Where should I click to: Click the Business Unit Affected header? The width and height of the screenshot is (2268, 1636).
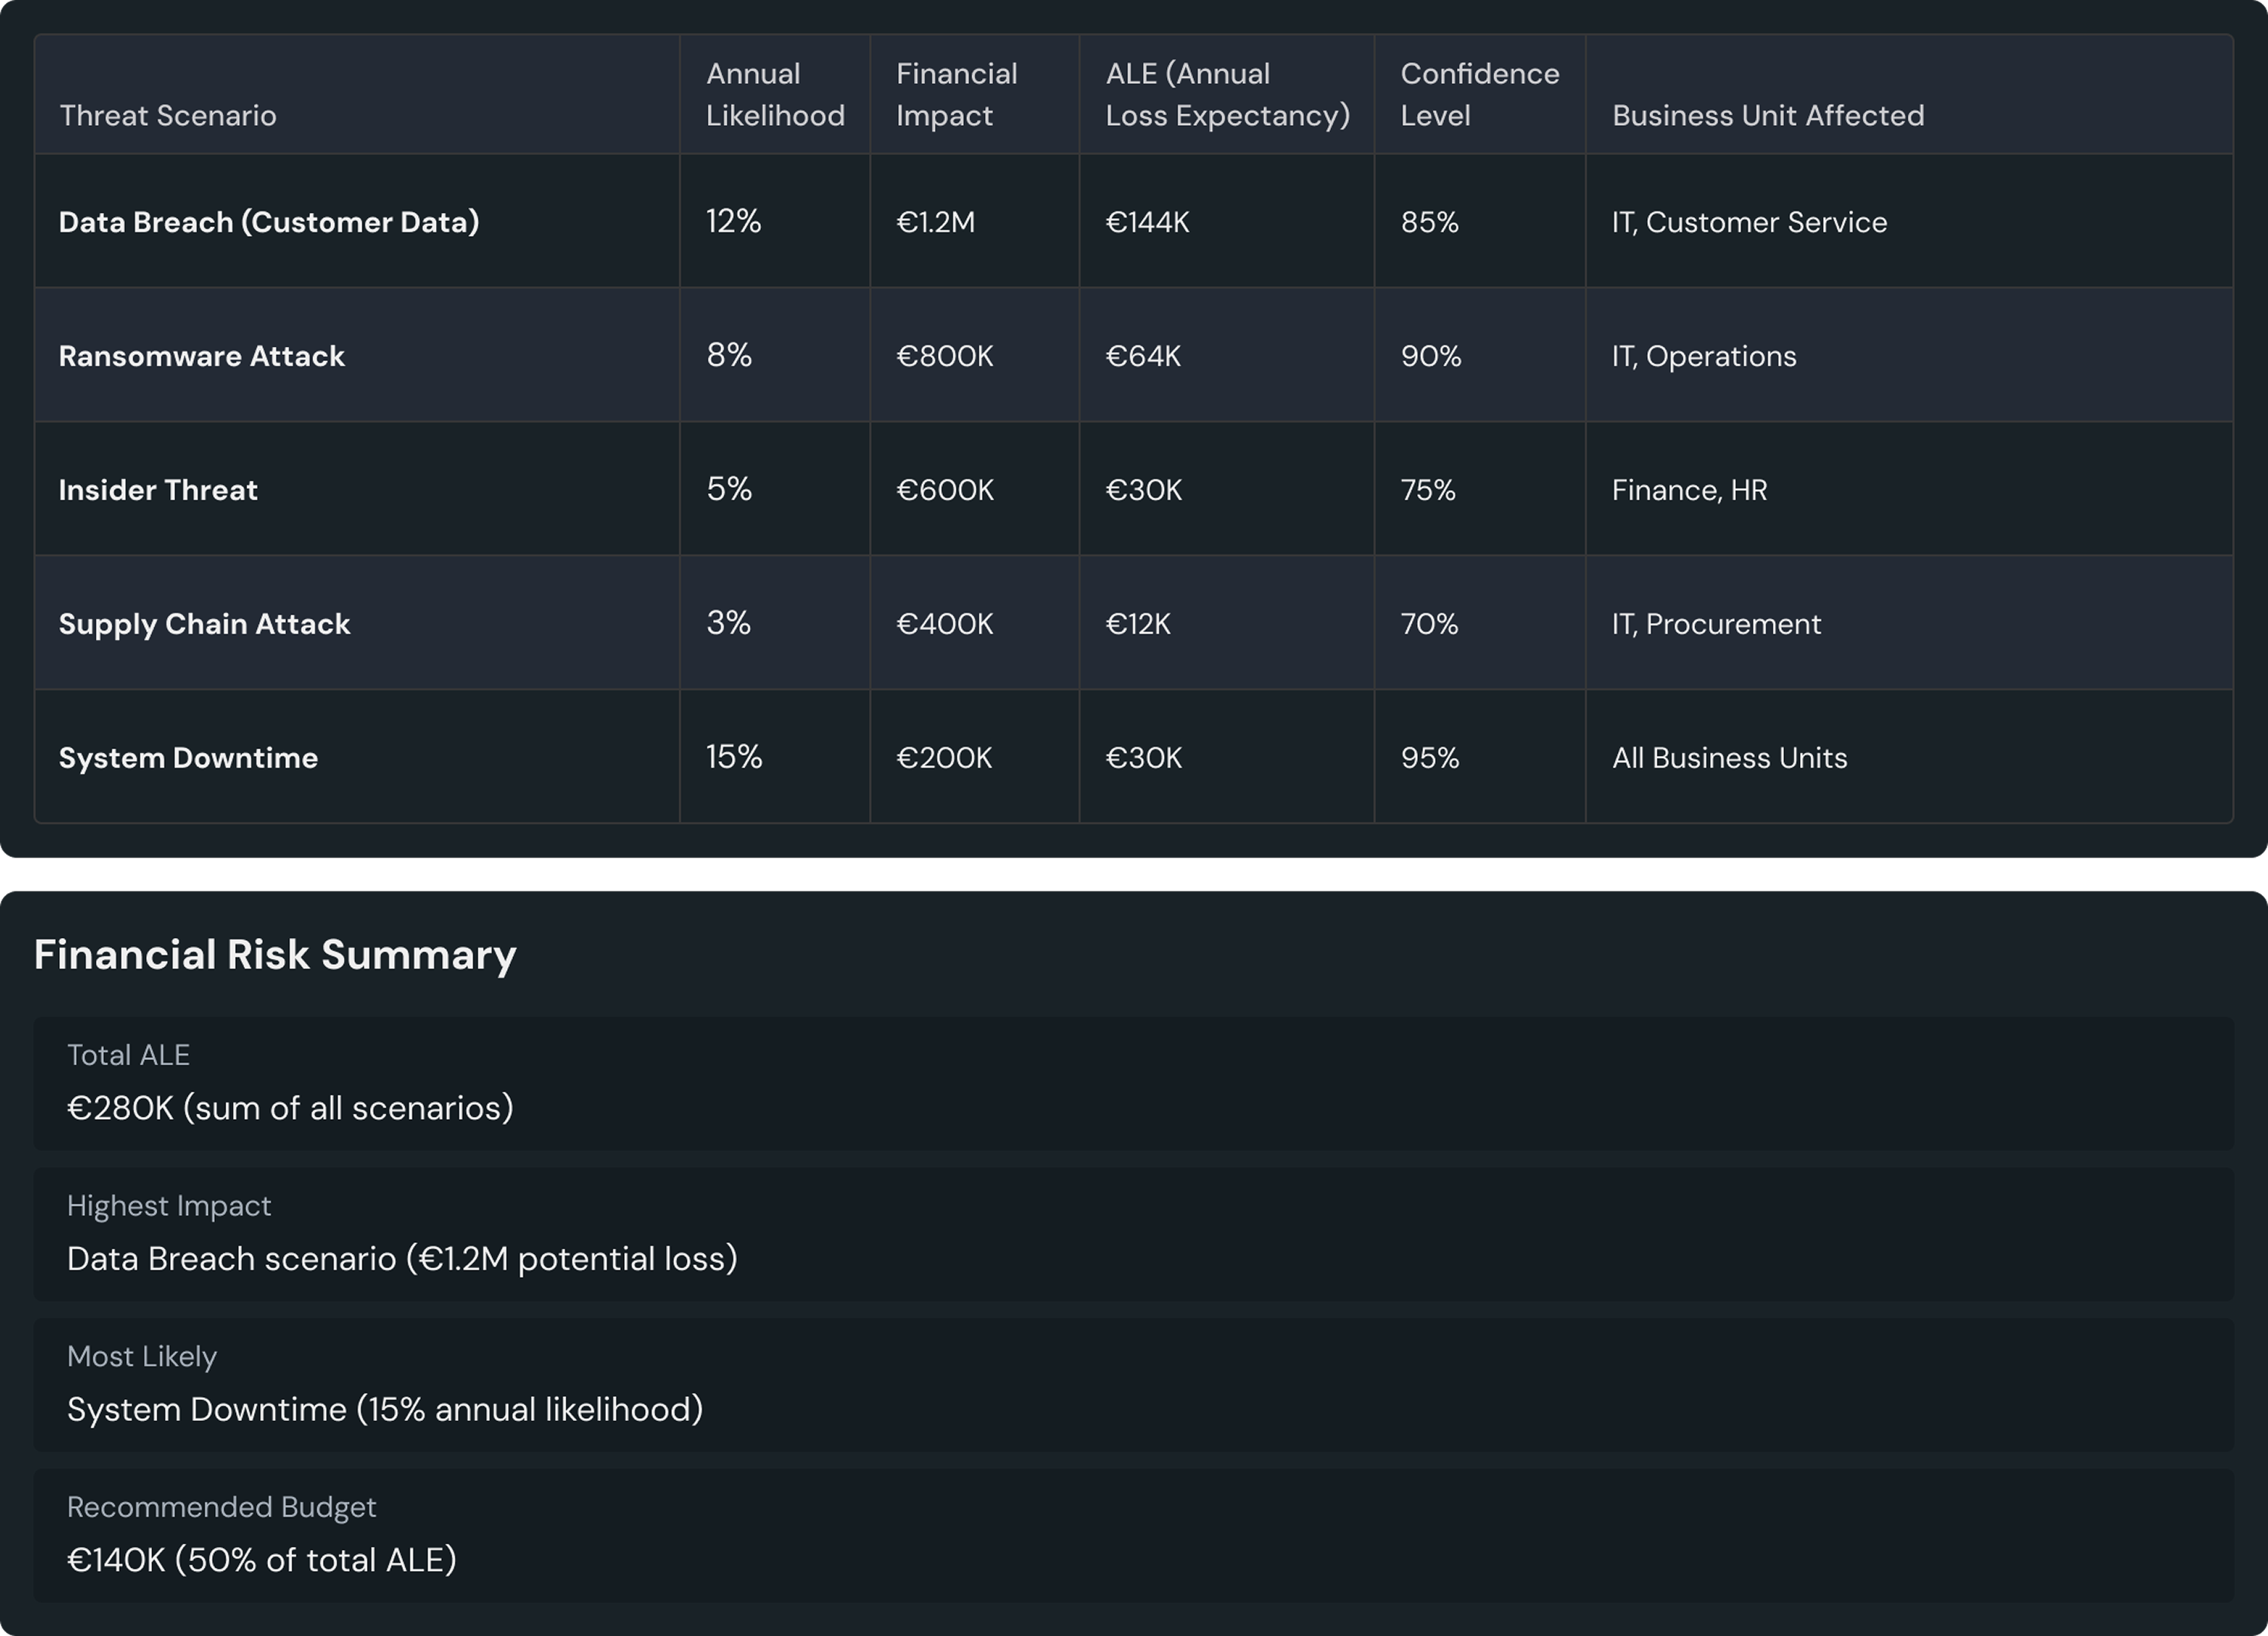1767,115
